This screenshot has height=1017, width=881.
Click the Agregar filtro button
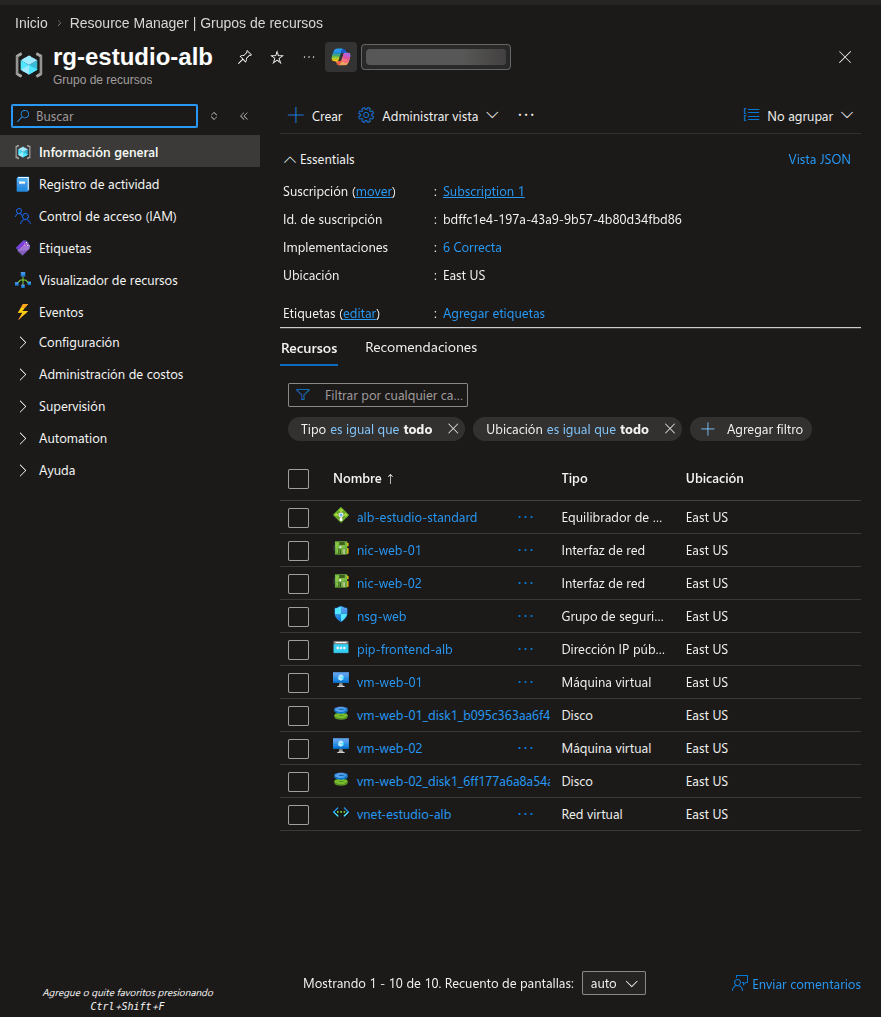click(751, 429)
